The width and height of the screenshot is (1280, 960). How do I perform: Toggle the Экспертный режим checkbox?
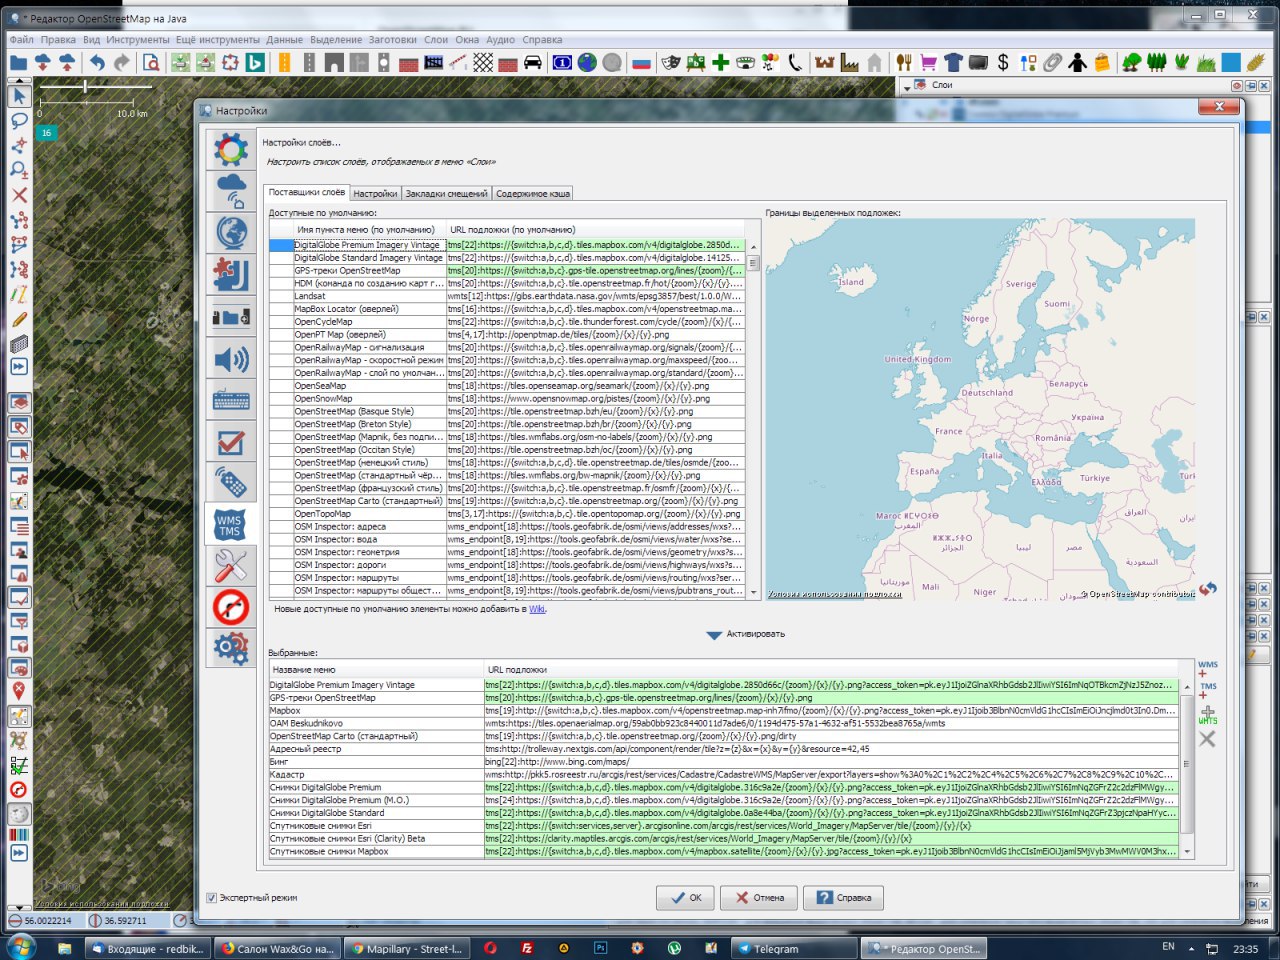click(x=211, y=897)
